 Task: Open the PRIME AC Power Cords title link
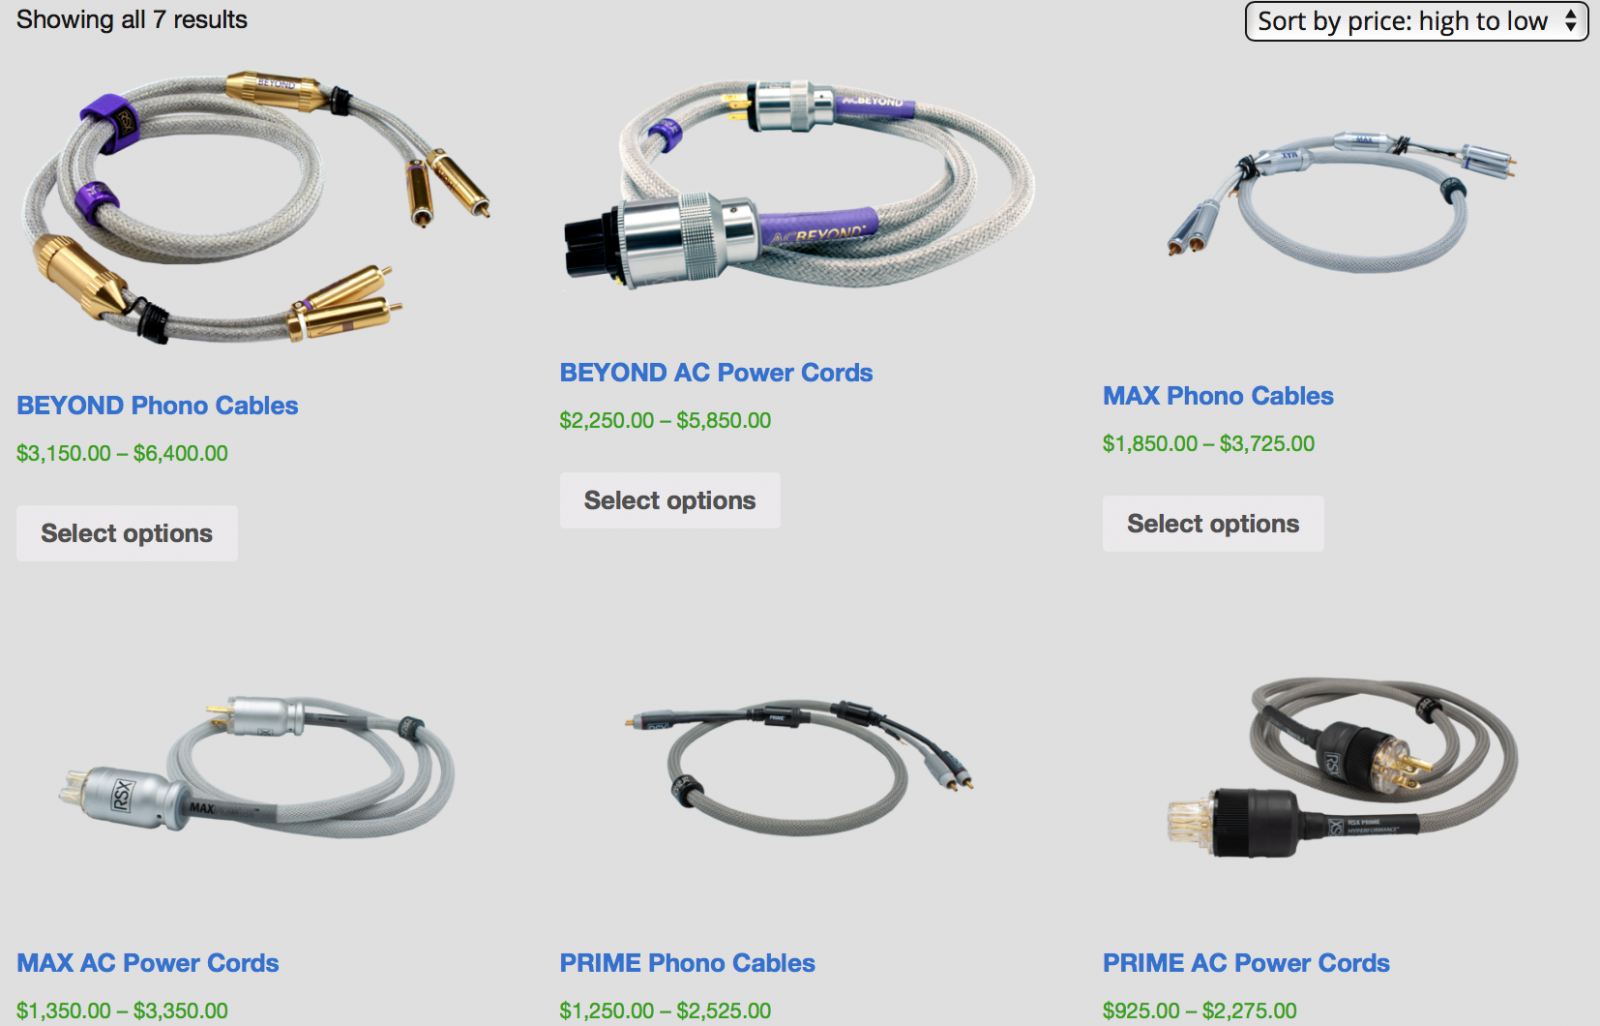pos(1246,963)
